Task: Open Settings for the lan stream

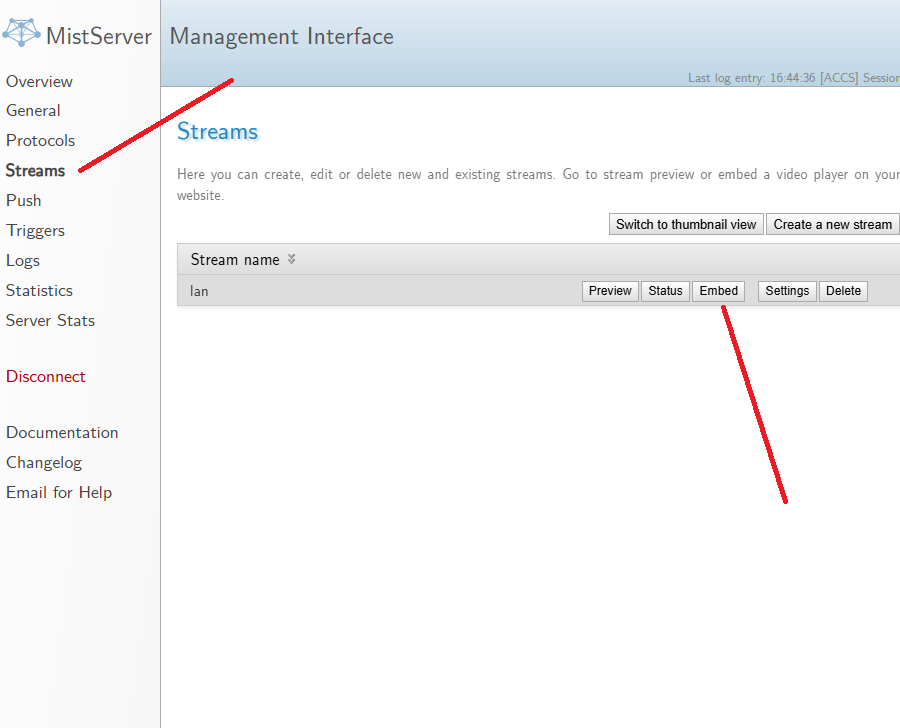Action: coord(787,291)
